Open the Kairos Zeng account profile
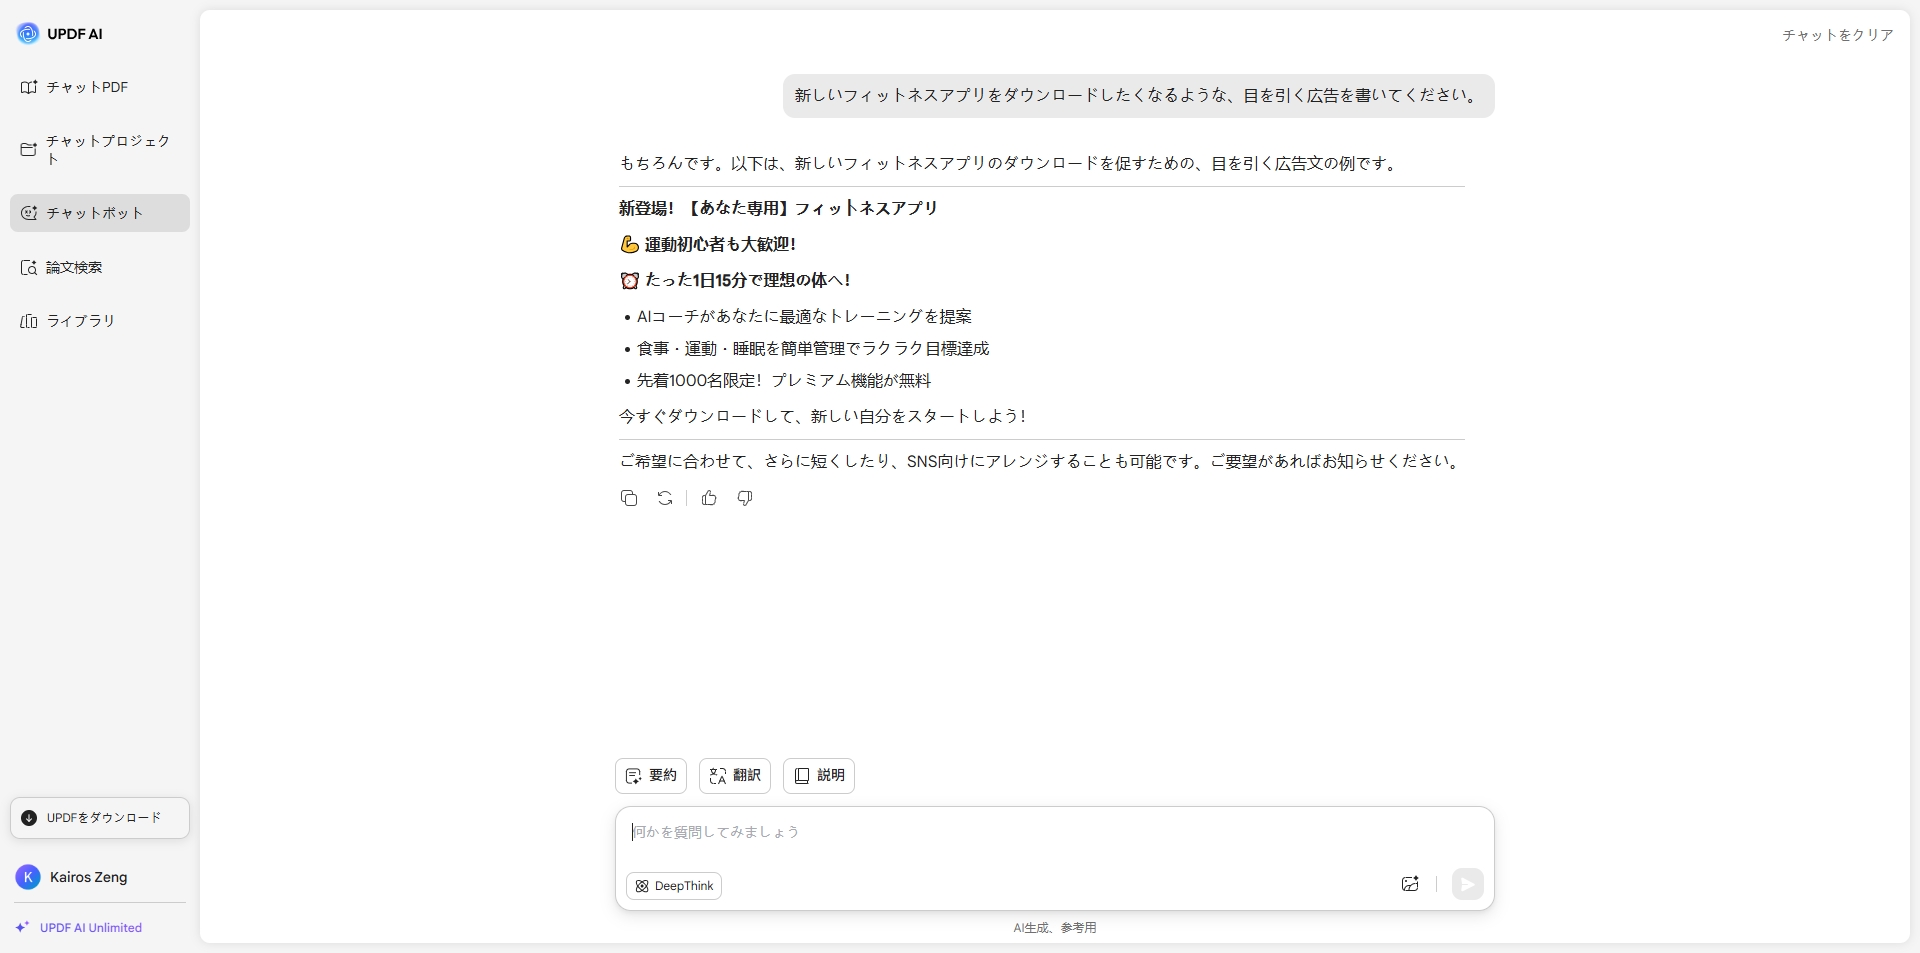 [x=100, y=877]
